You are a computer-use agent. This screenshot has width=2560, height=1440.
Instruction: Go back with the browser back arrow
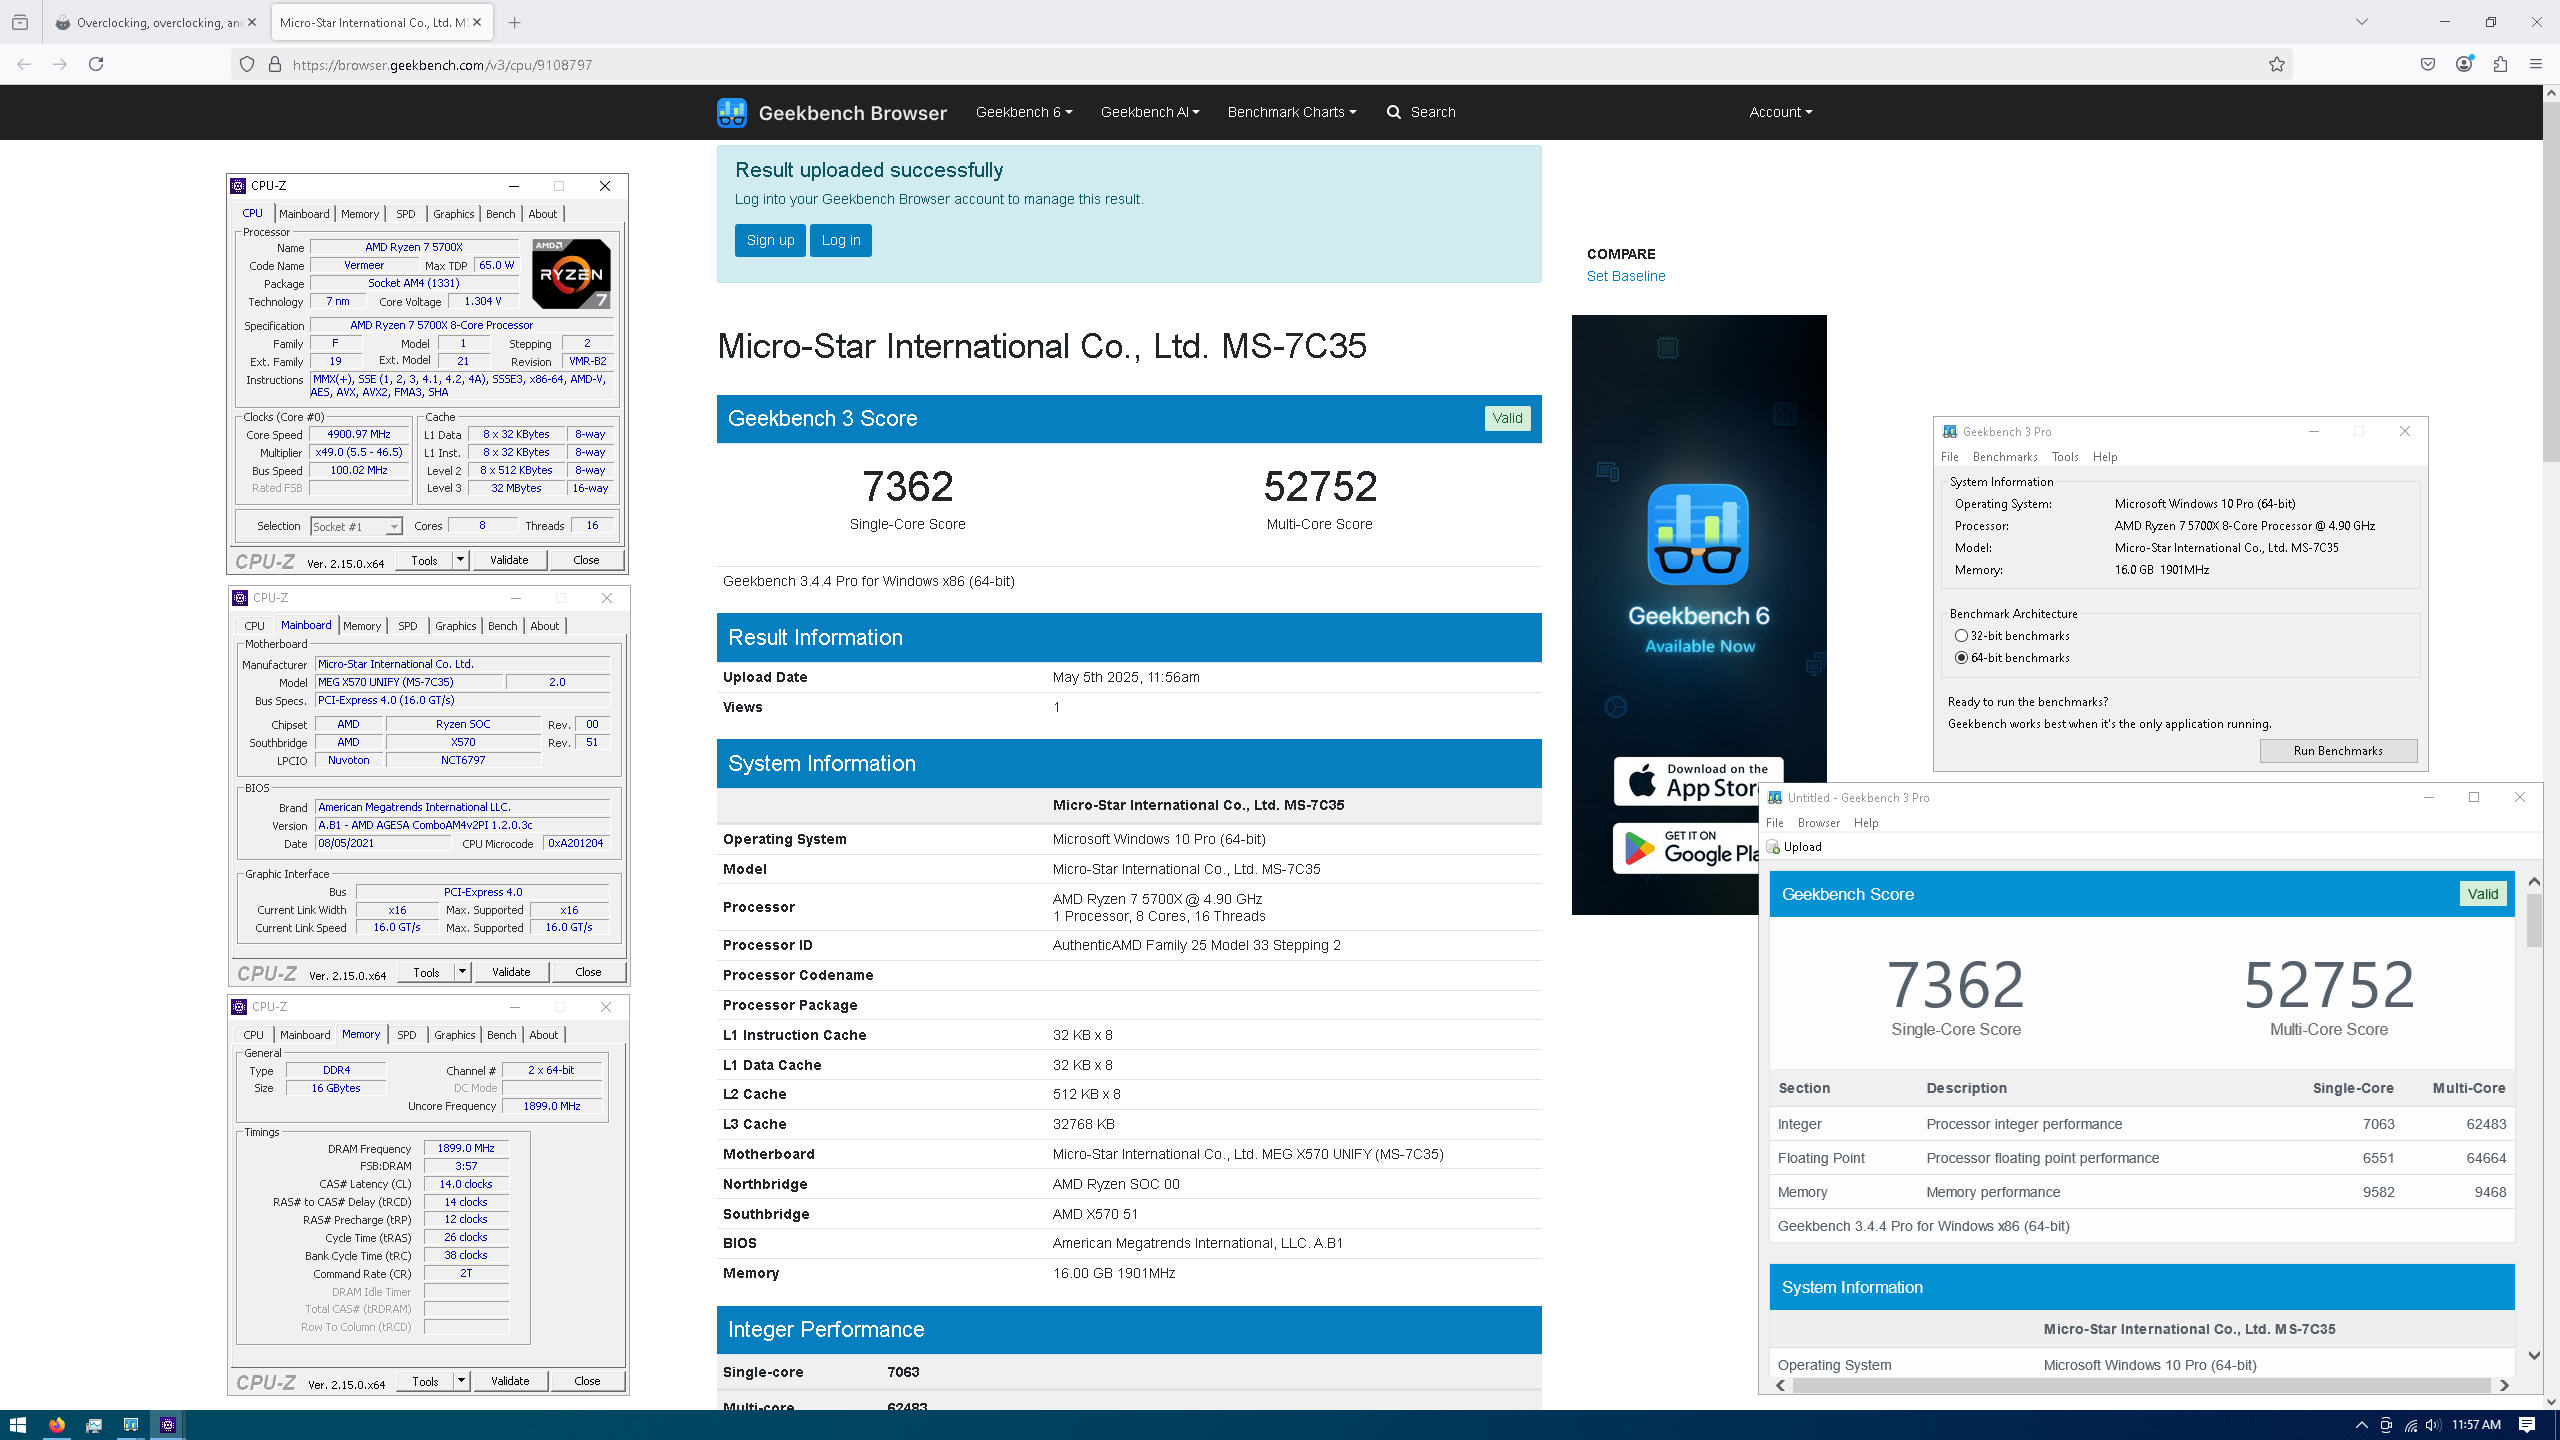point(24,64)
